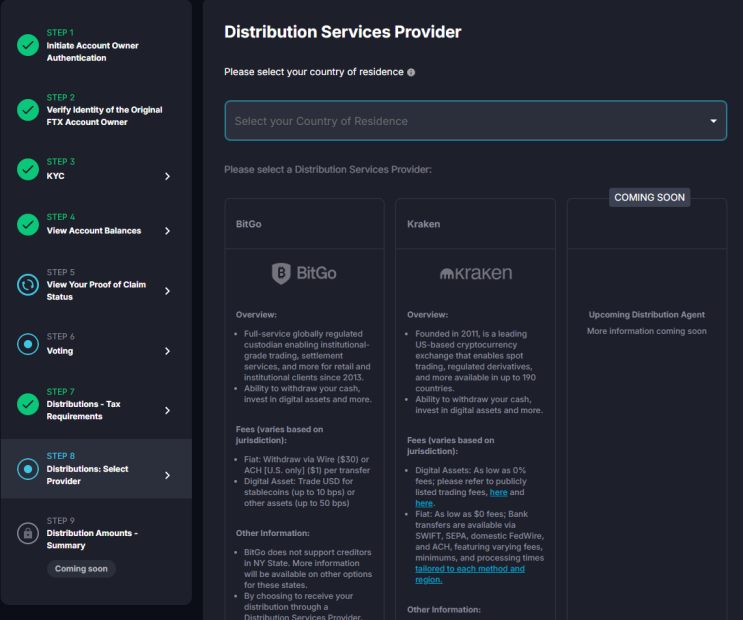Click the Coming soon pill under Step 9
This screenshot has width=743, height=620.
[81, 569]
